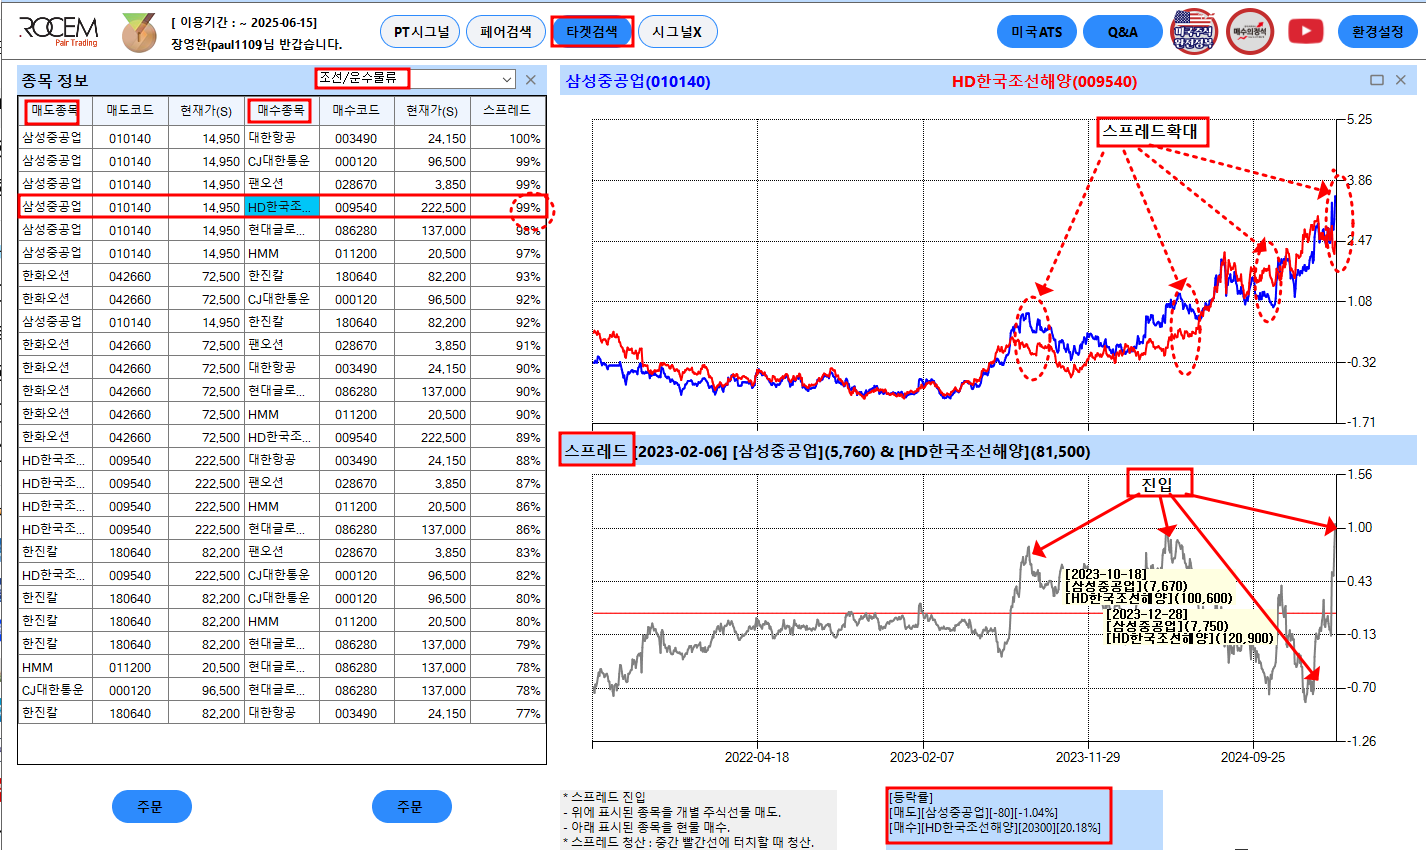Select the row with 79% spread
The image size is (1426, 850).
(x=282, y=644)
